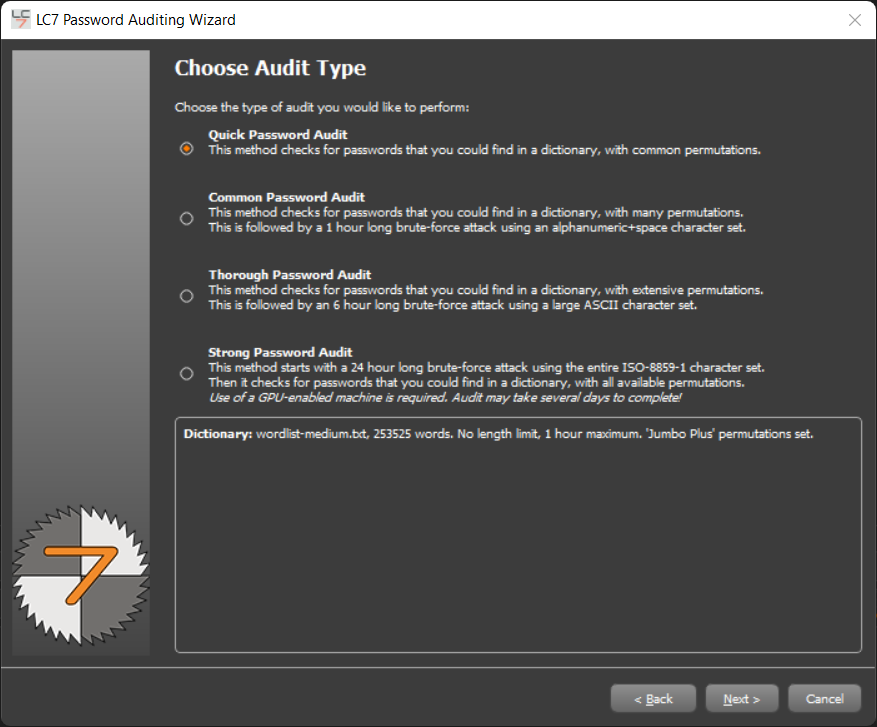This screenshot has width=877, height=727.
Task: Click the 'LC7 Password Auditing Wizard' window title
Action: coord(136,20)
